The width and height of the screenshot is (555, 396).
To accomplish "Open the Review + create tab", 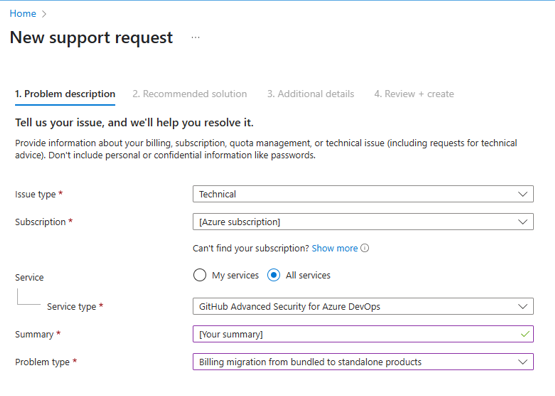I will click(414, 94).
